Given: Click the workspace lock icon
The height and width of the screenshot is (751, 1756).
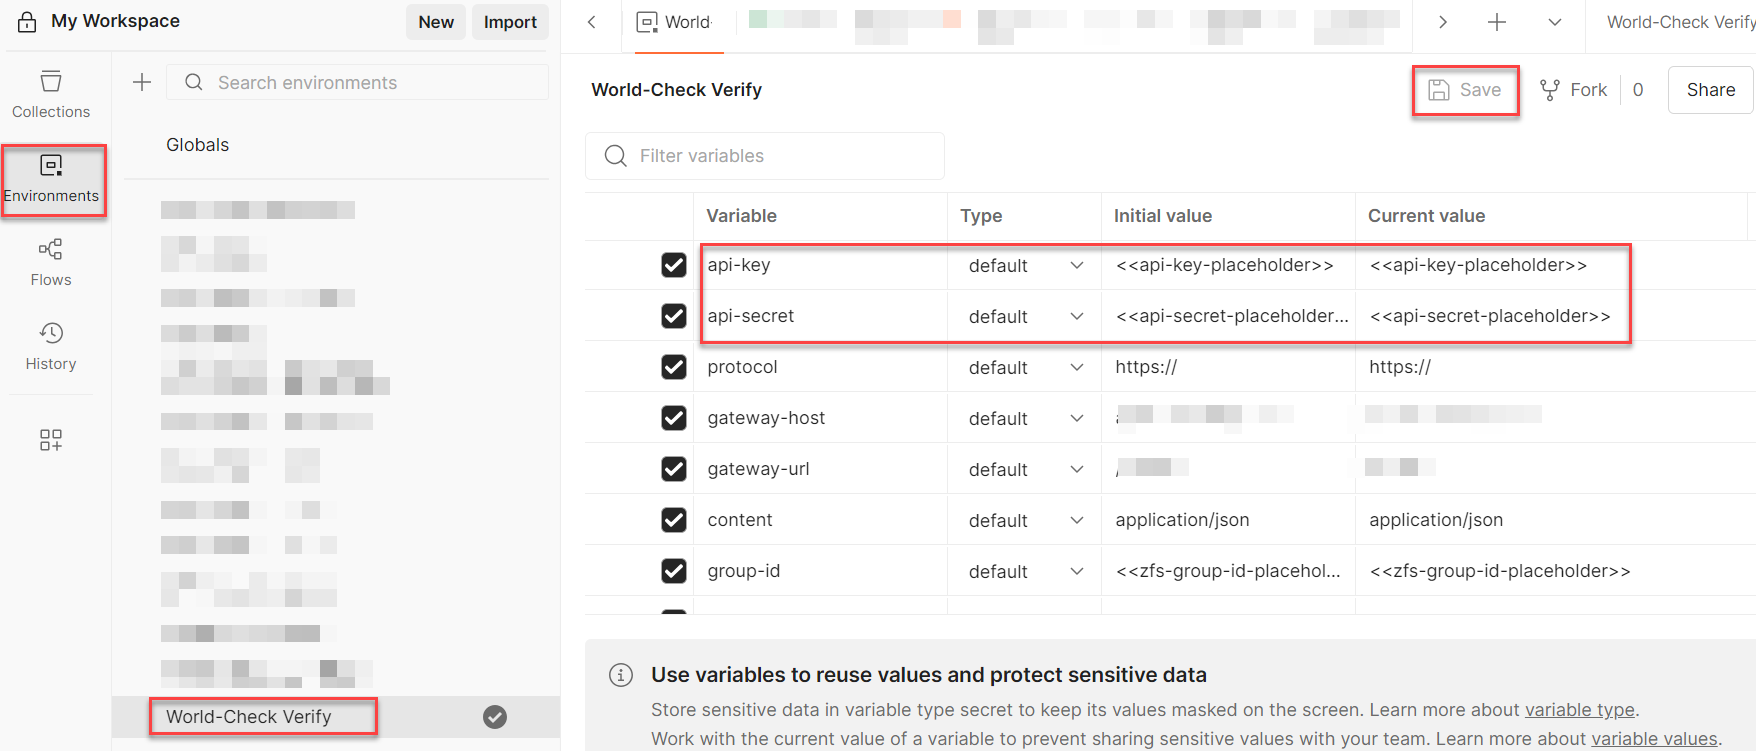Looking at the screenshot, I should (27, 21).
